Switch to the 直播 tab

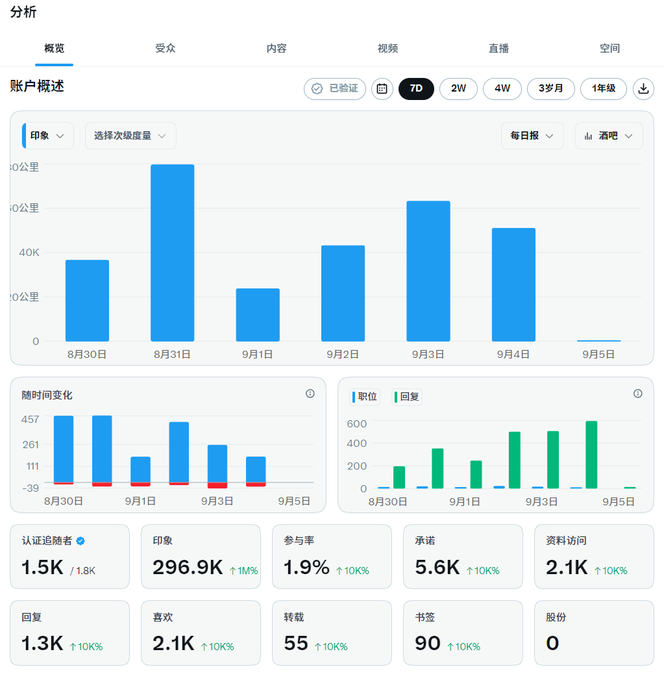(x=499, y=49)
